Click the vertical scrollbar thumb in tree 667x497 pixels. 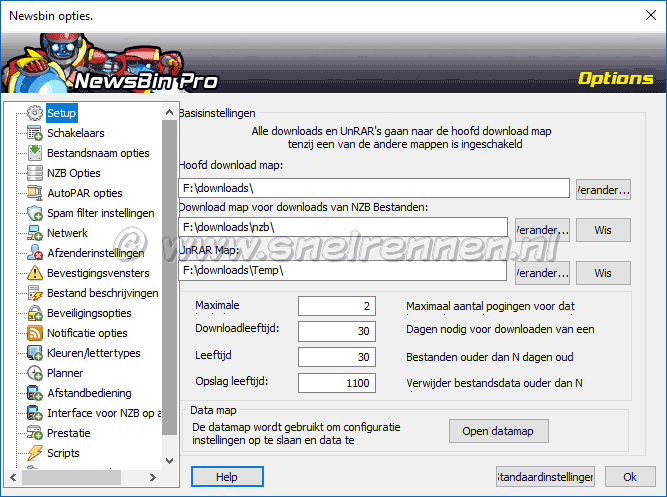pyautogui.click(x=169, y=277)
